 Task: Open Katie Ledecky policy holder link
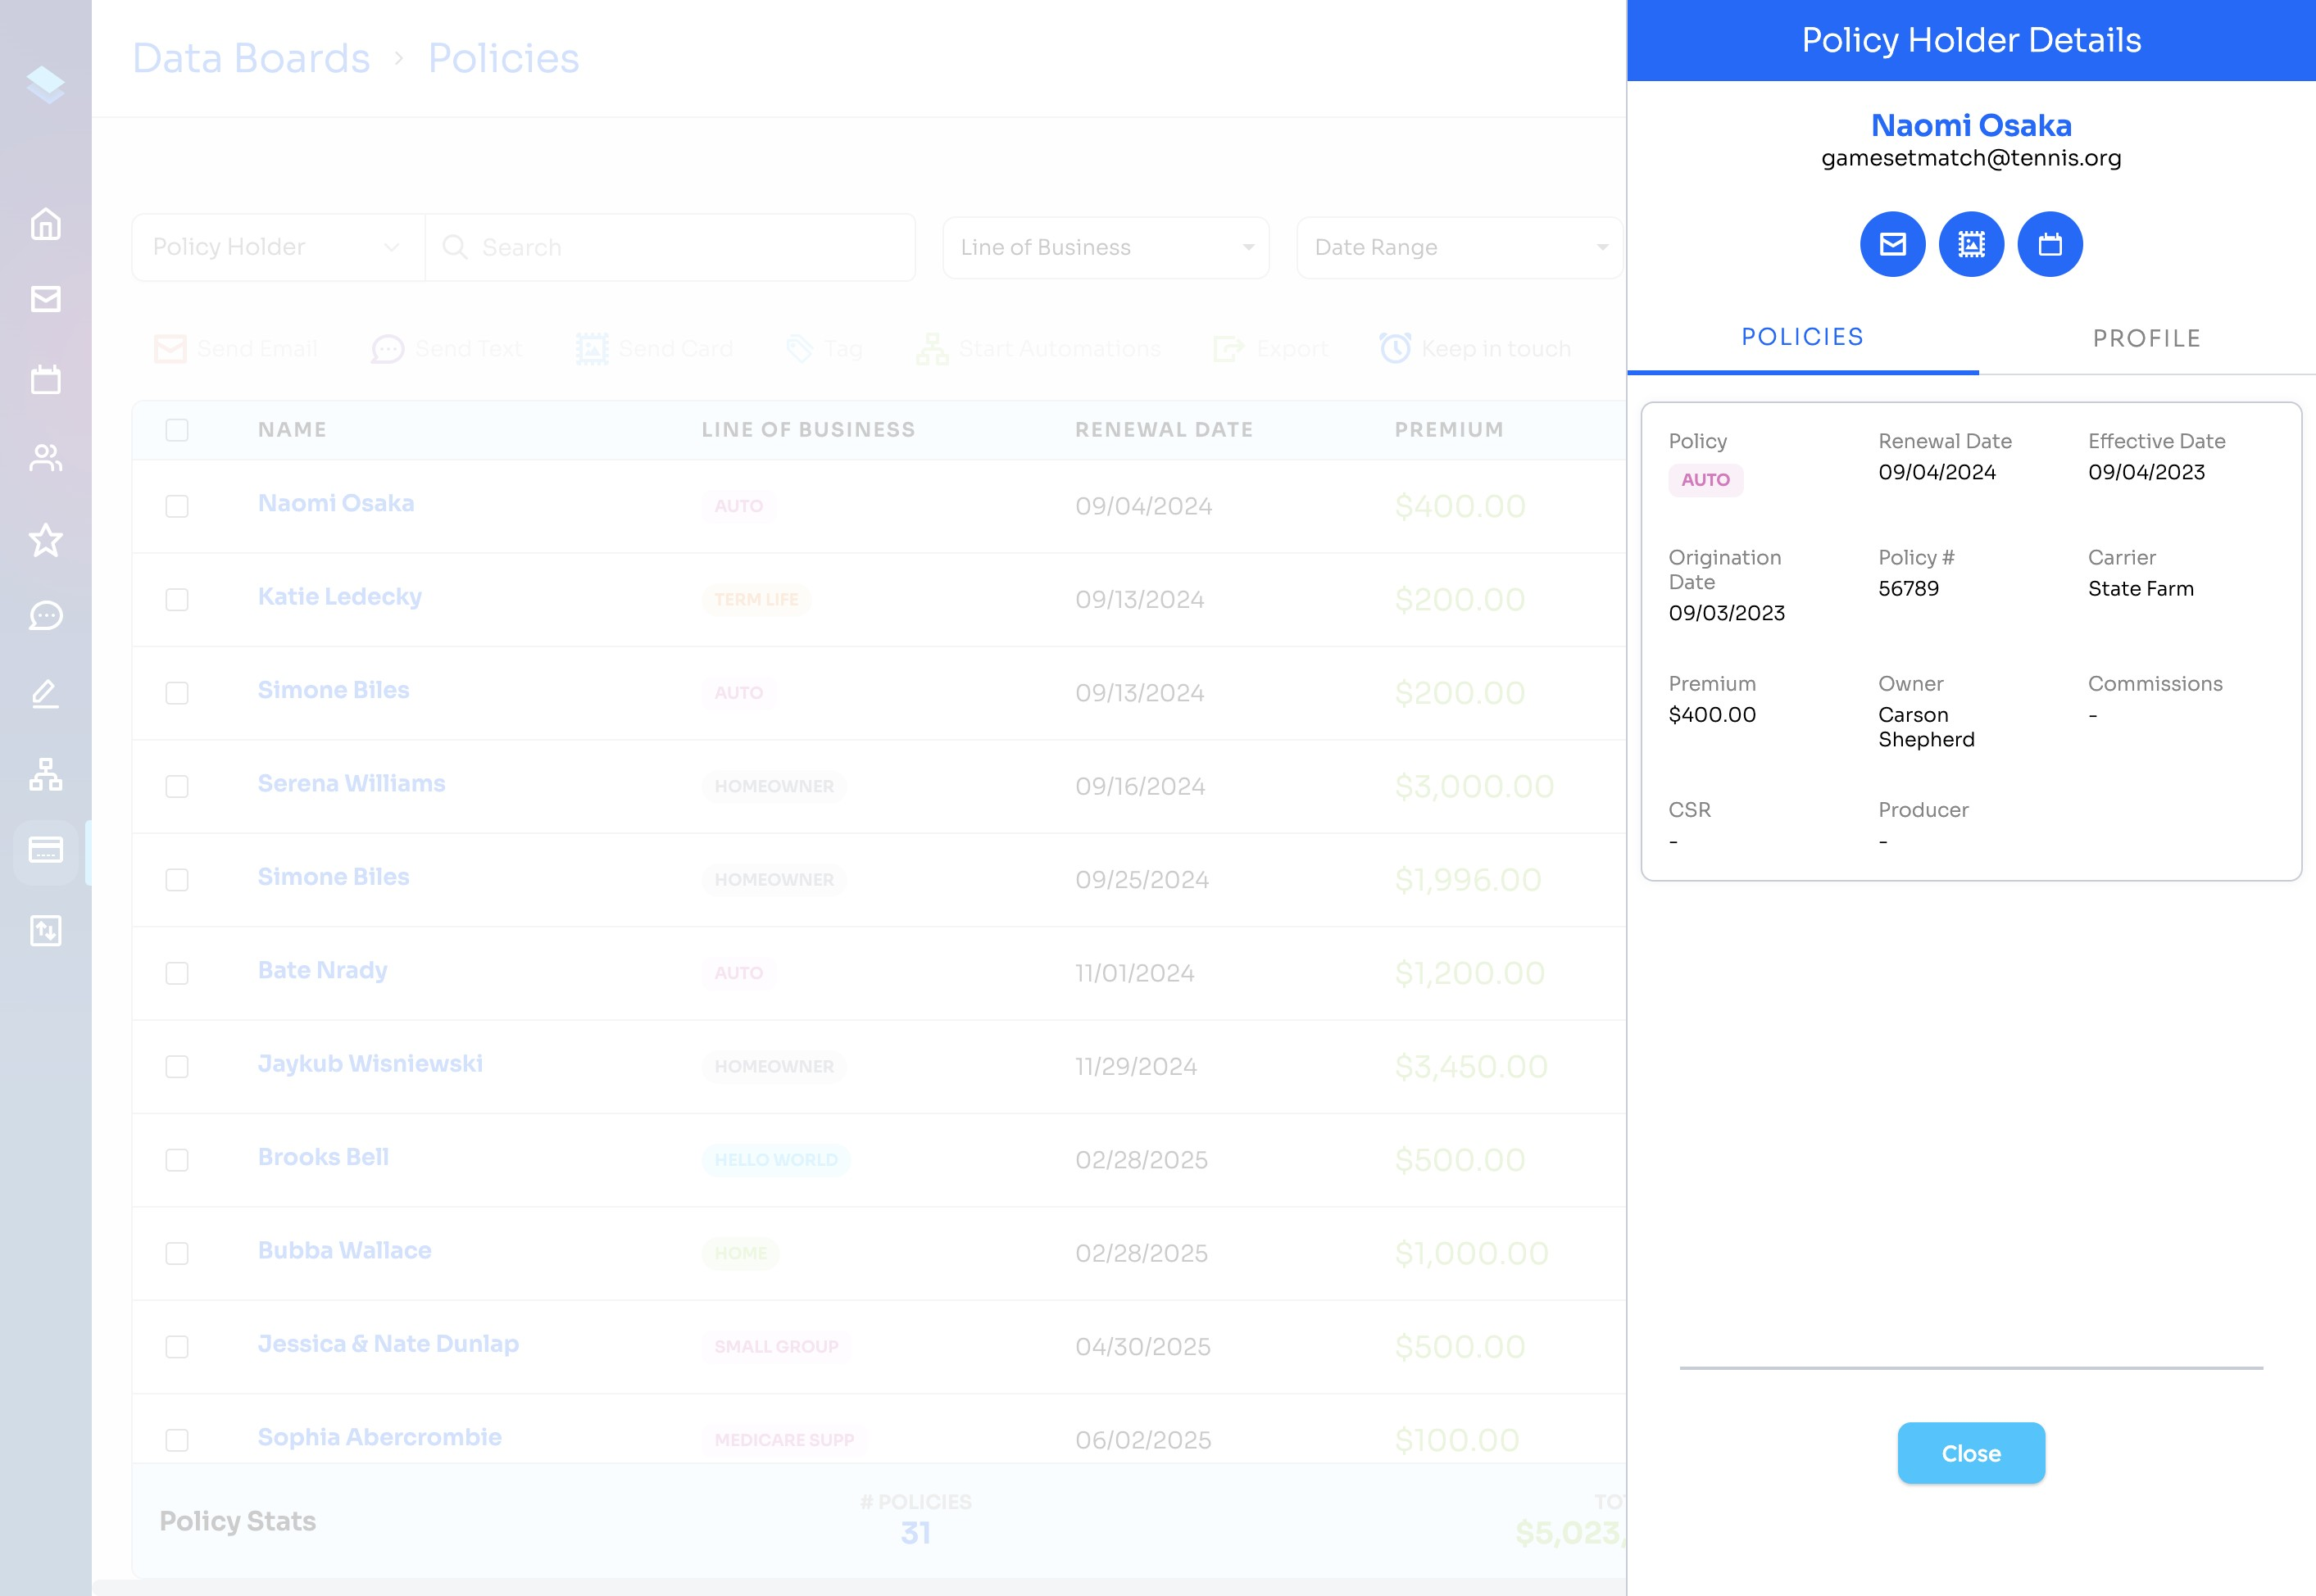[x=340, y=597]
